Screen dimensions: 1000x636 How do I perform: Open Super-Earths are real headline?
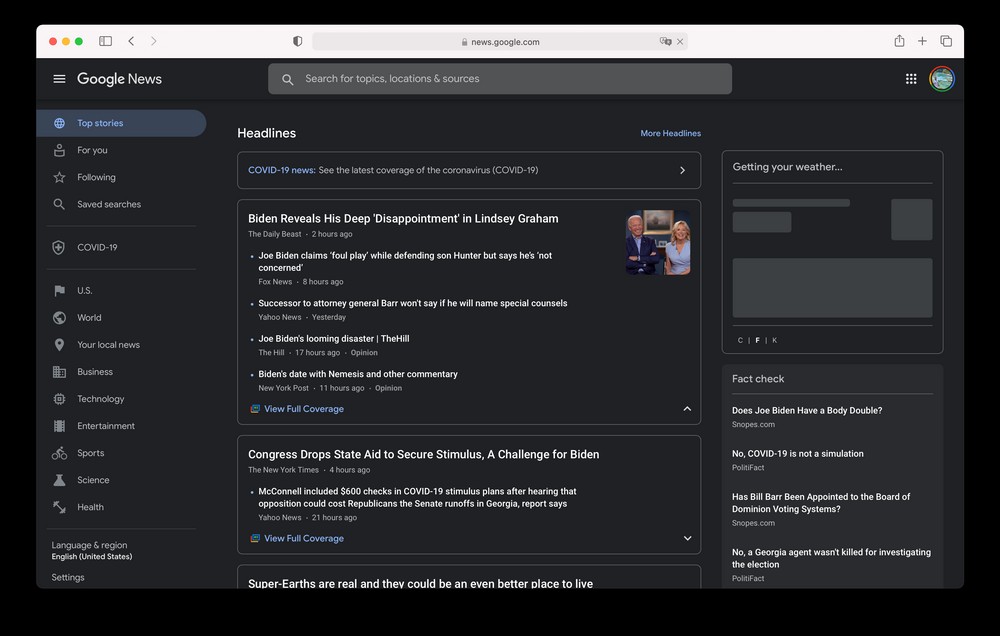click(x=420, y=583)
